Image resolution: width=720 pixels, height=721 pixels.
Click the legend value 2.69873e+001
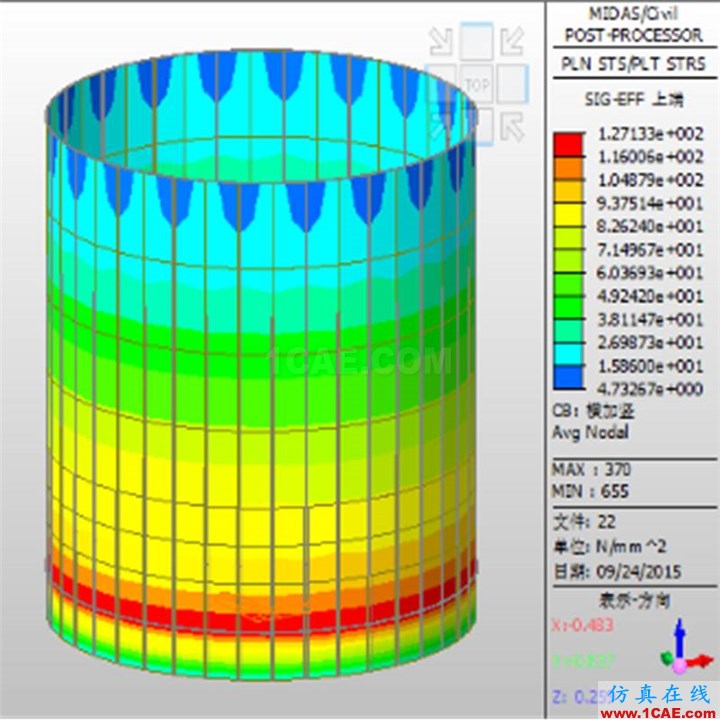pyautogui.click(x=650, y=343)
